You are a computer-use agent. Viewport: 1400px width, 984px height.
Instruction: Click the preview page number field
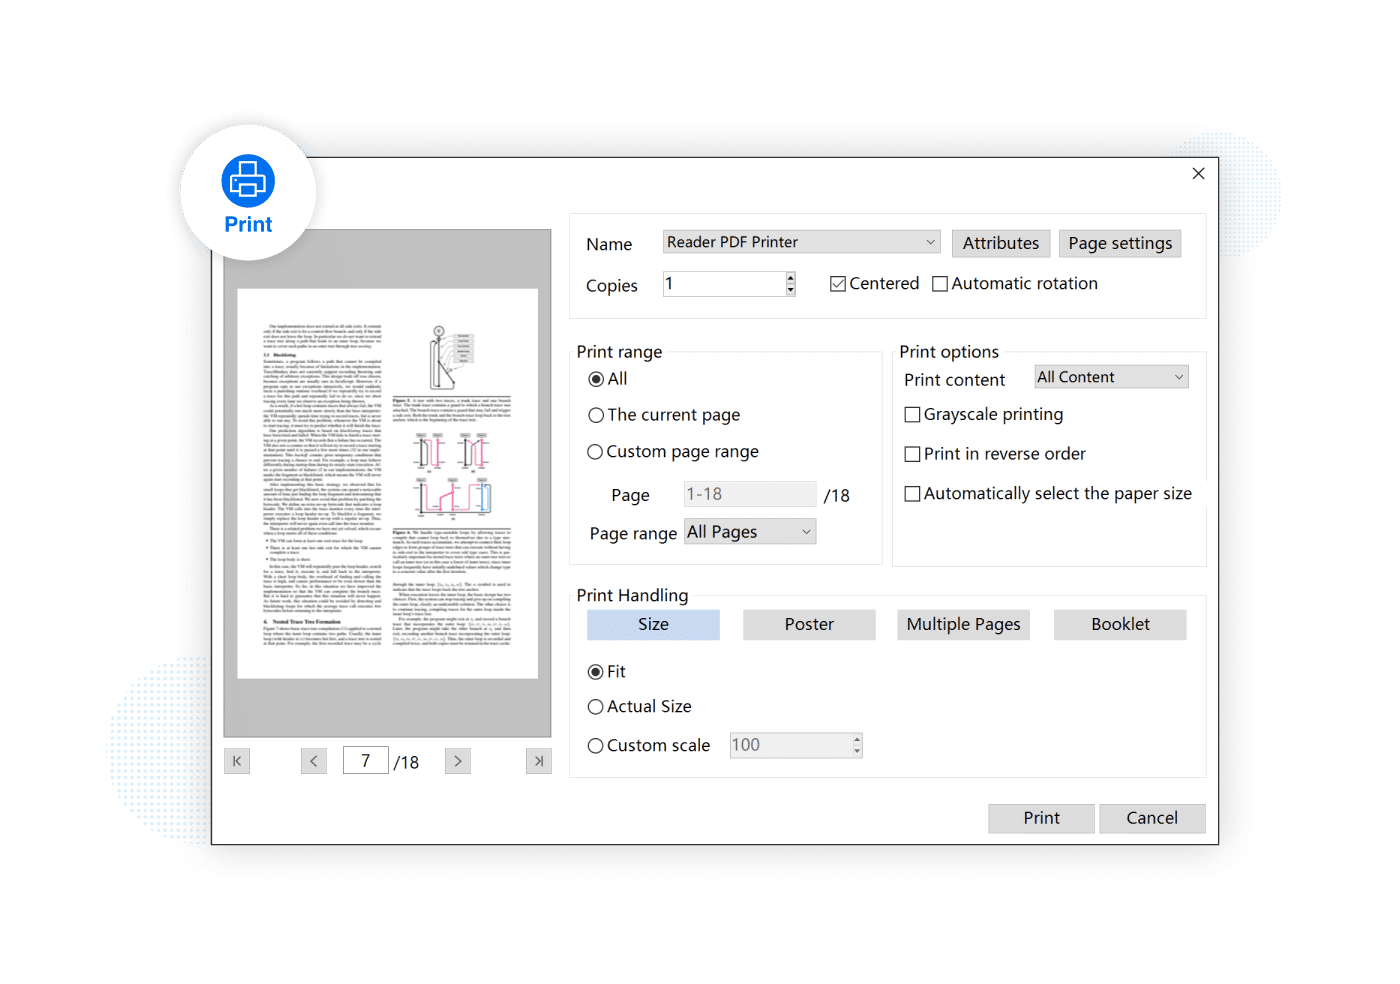click(x=366, y=761)
